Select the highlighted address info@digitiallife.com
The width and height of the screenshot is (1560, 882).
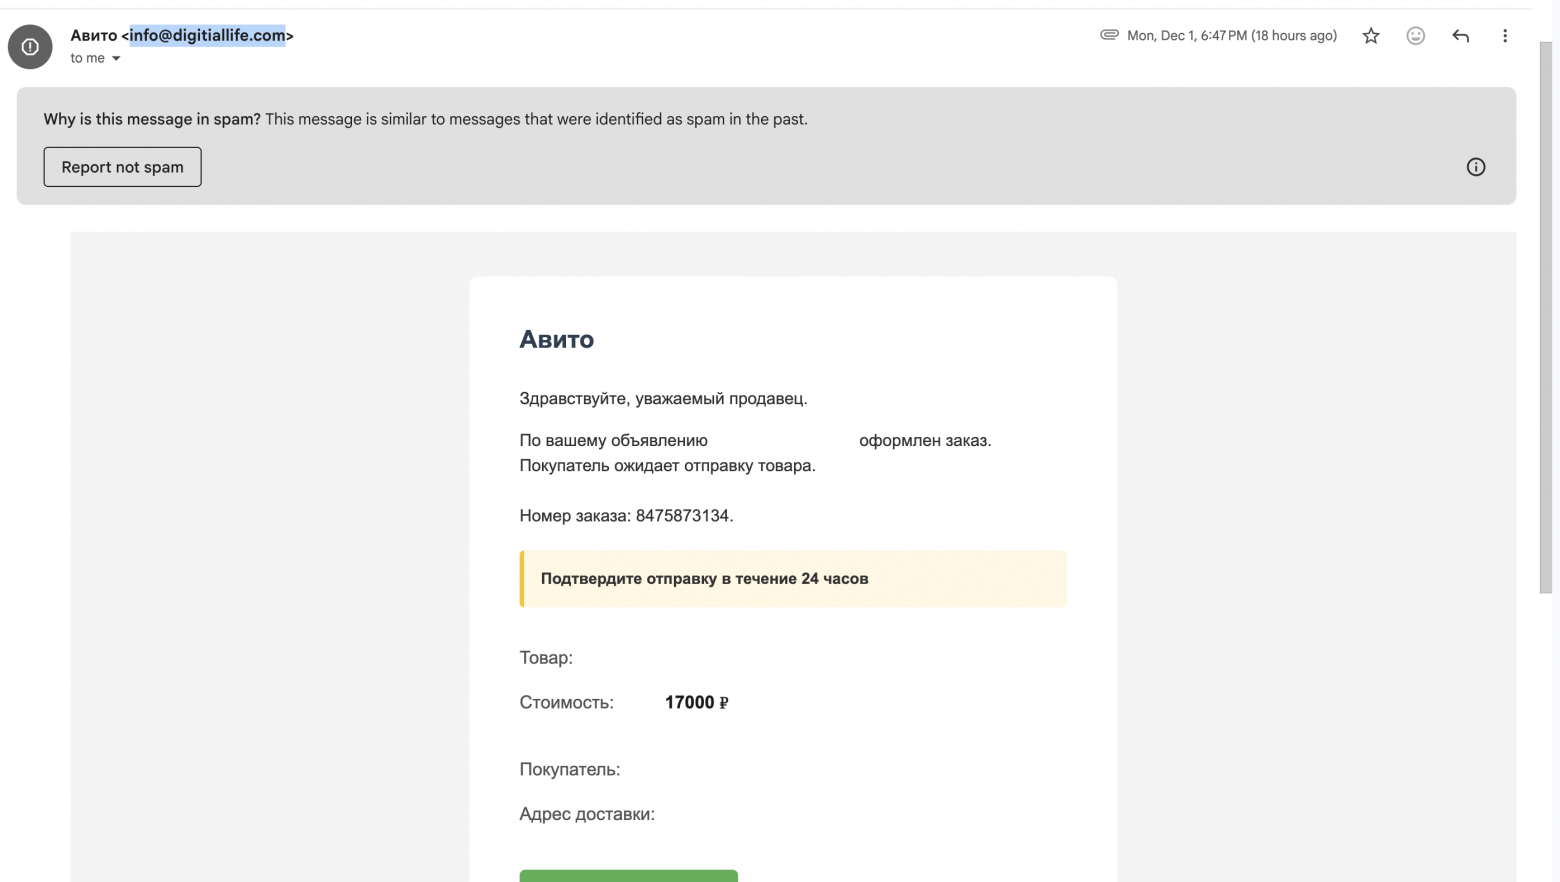click(205, 35)
